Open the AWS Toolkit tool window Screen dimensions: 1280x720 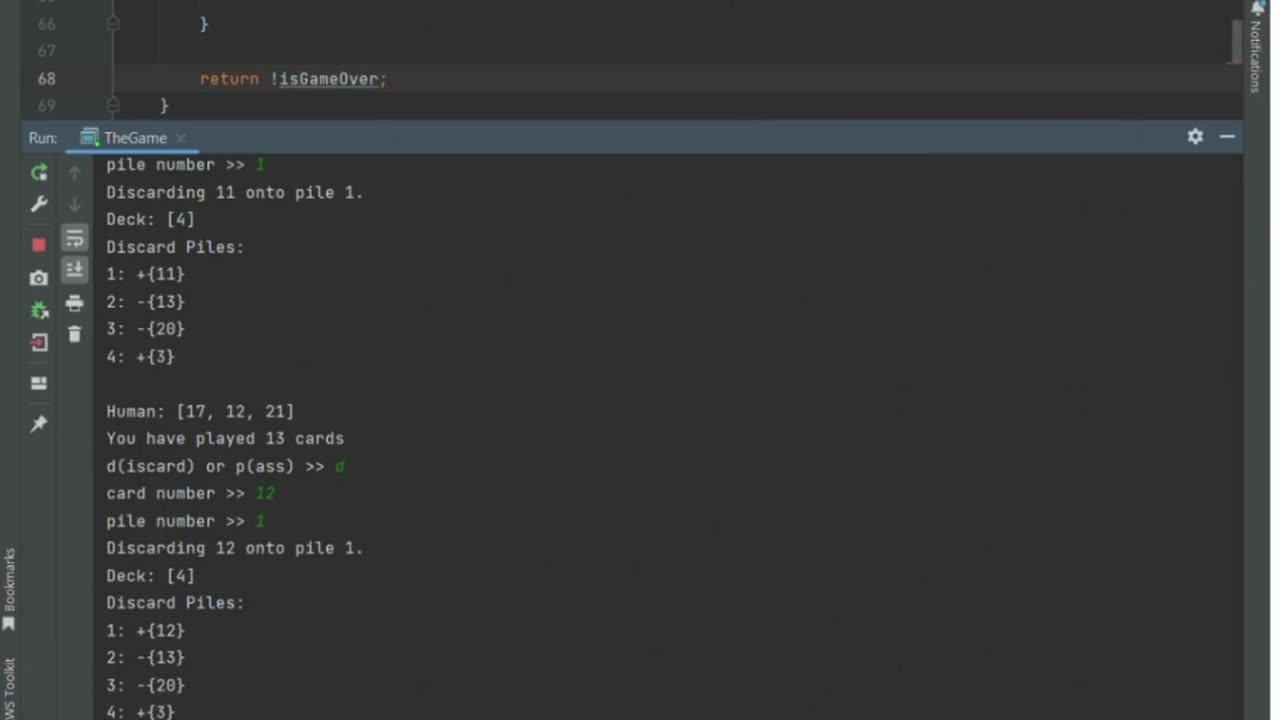pyautogui.click(x=10, y=688)
